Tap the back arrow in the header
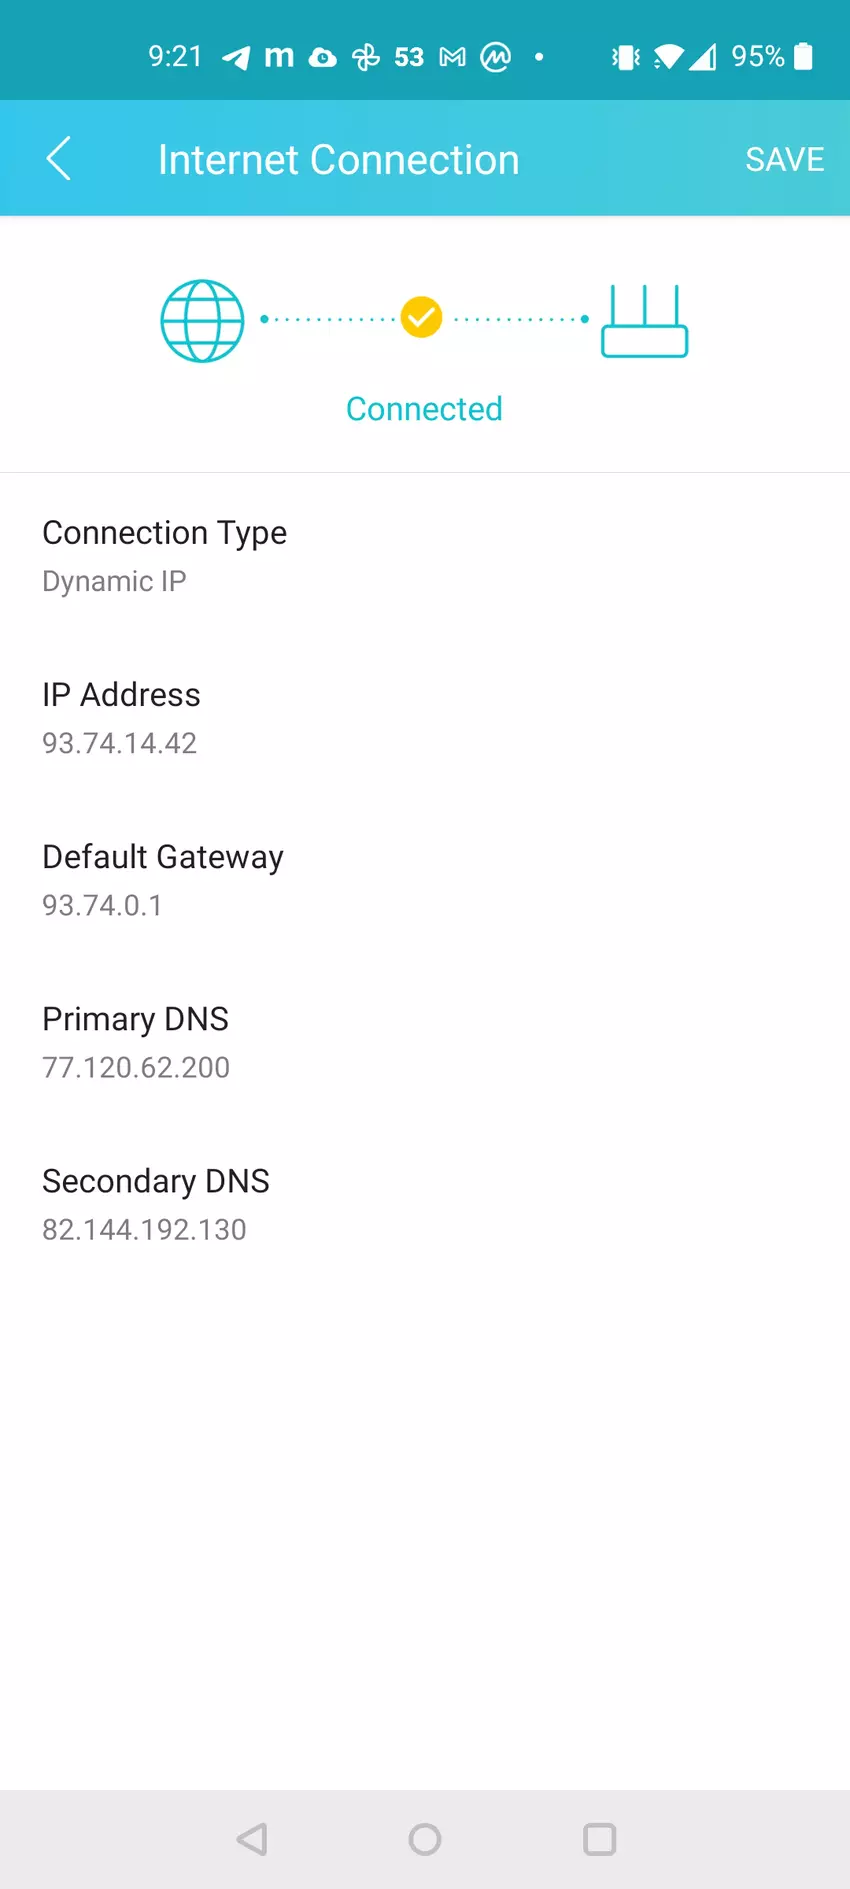Image resolution: width=850 pixels, height=1889 pixels. tap(59, 159)
